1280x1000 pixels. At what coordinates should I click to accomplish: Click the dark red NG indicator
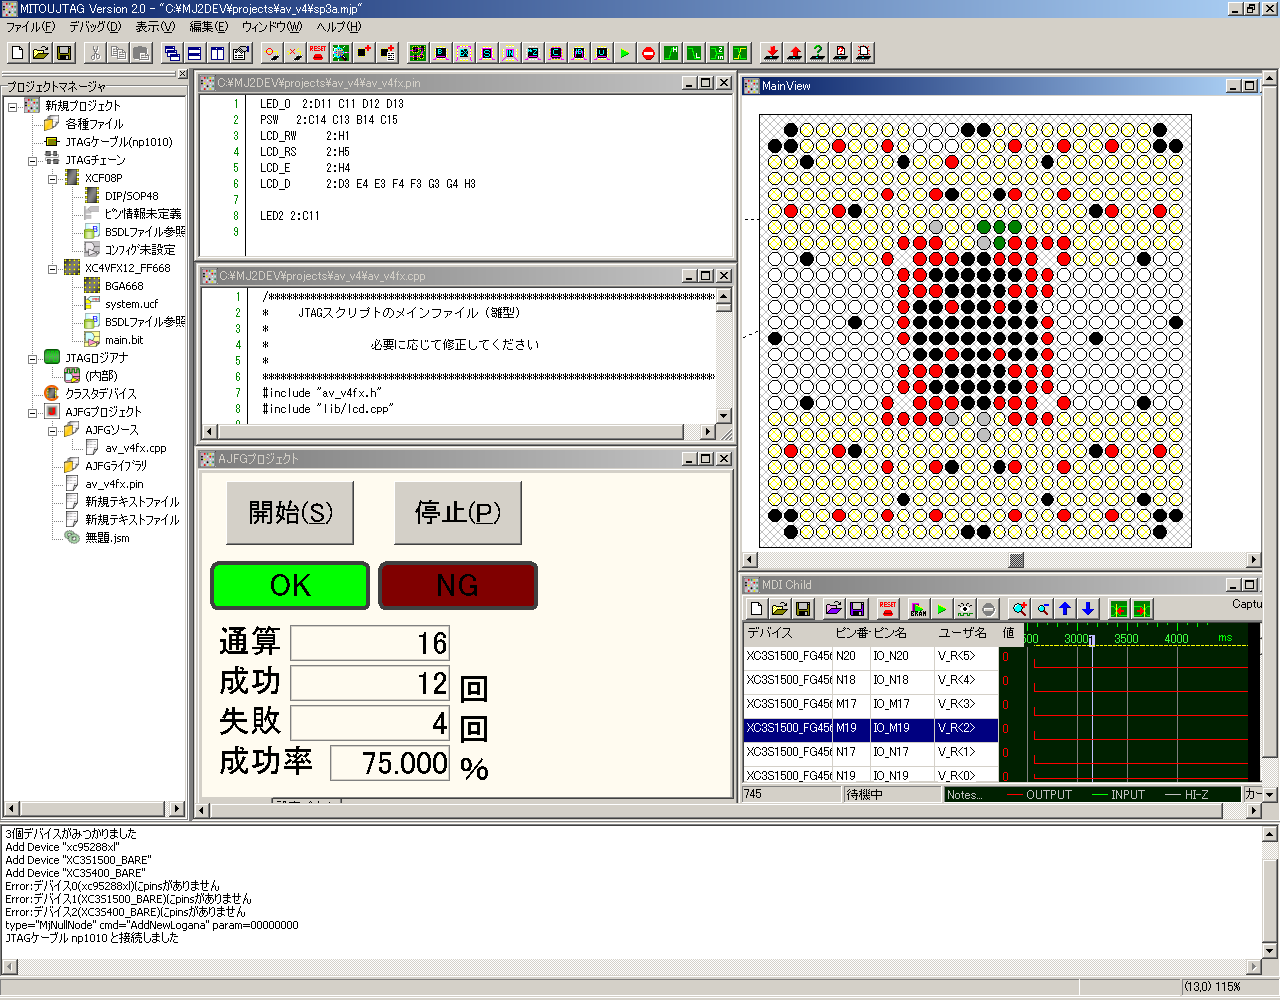[x=458, y=586]
